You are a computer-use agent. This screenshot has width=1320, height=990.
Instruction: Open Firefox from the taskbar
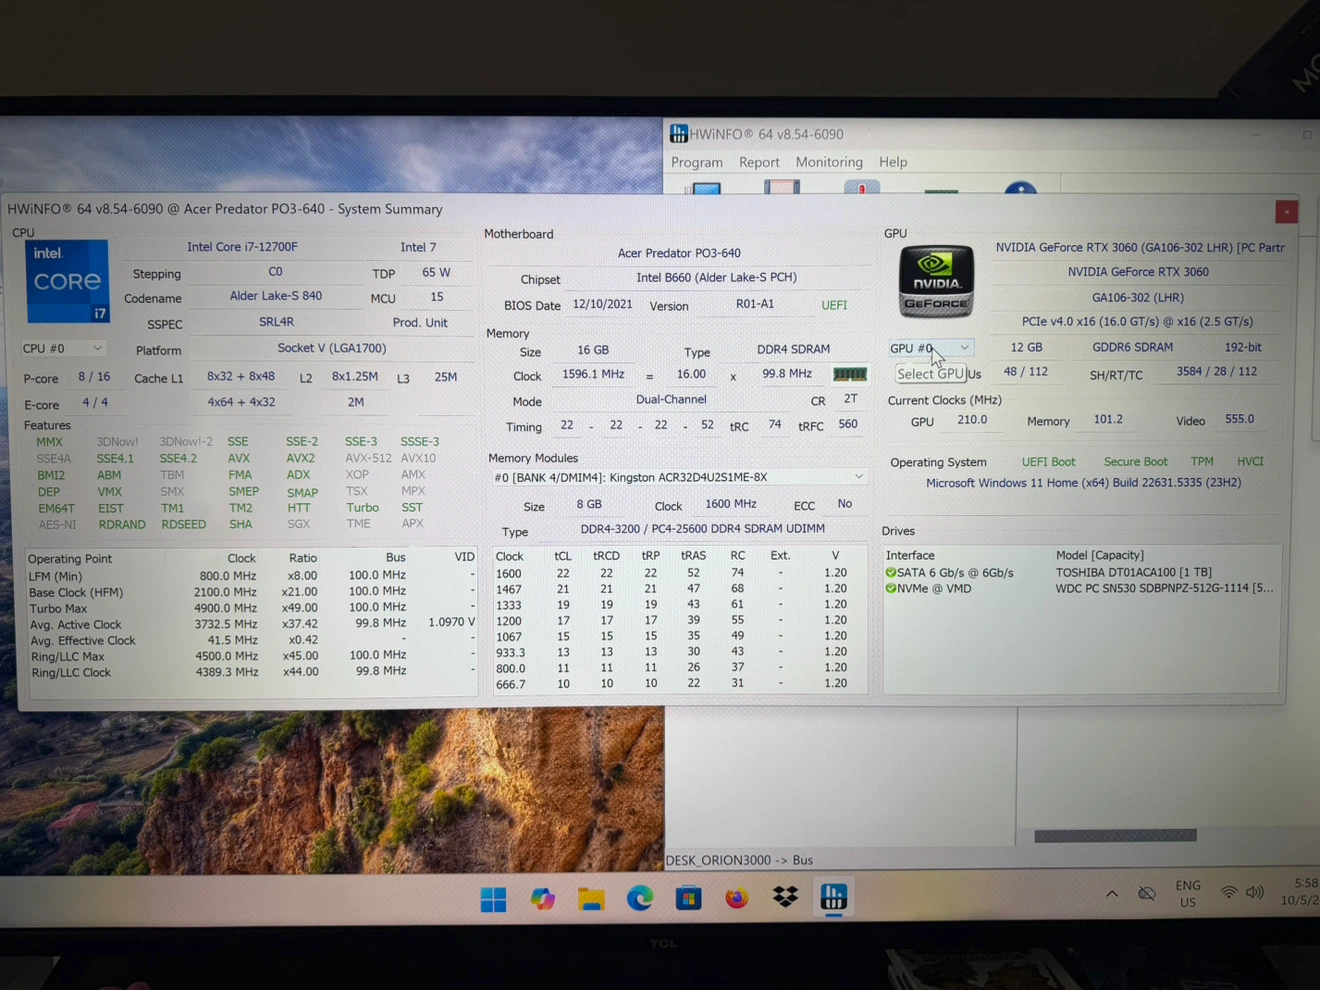click(737, 899)
